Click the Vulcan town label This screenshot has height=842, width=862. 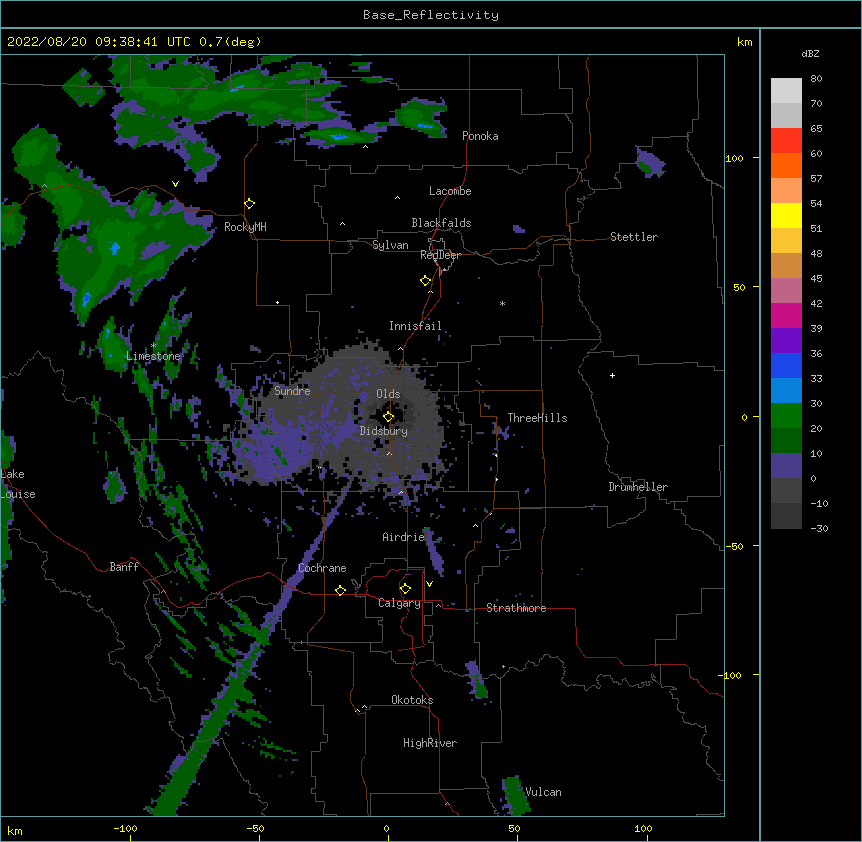543,792
